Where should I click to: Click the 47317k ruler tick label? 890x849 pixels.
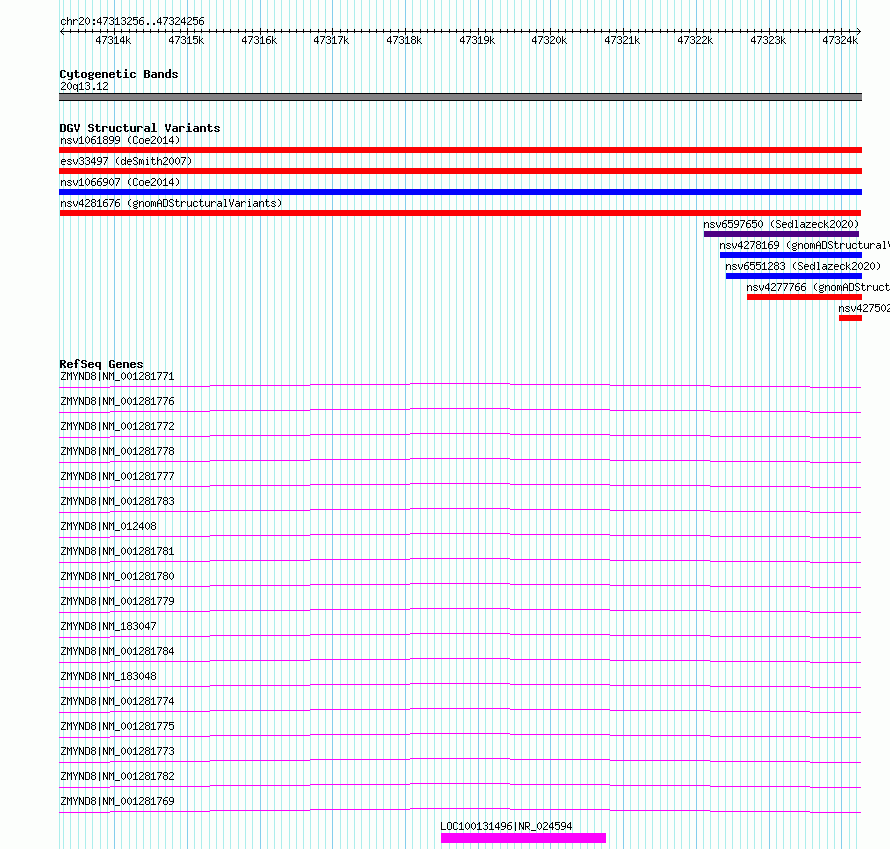[331, 40]
